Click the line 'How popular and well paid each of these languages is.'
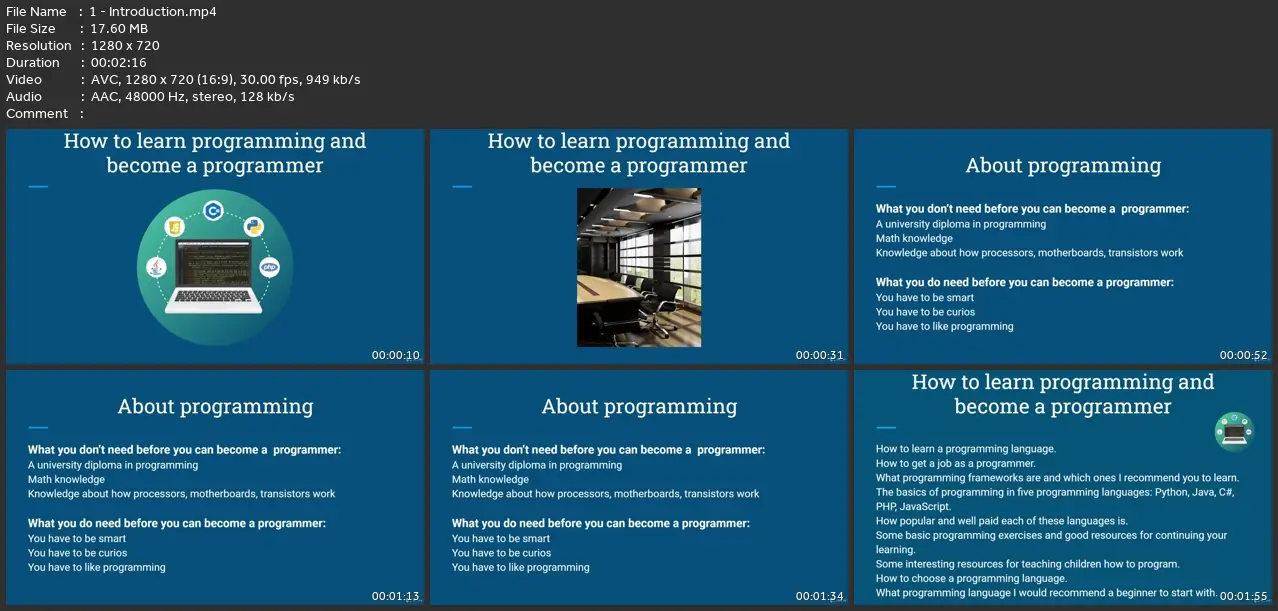The width and height of the screenshot is (1278, 611). tap(1002, 521)
